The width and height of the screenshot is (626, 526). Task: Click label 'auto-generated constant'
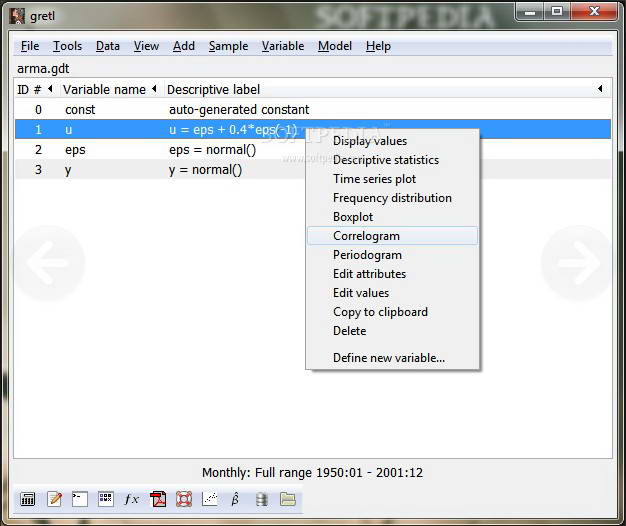(x=239, y=109)
